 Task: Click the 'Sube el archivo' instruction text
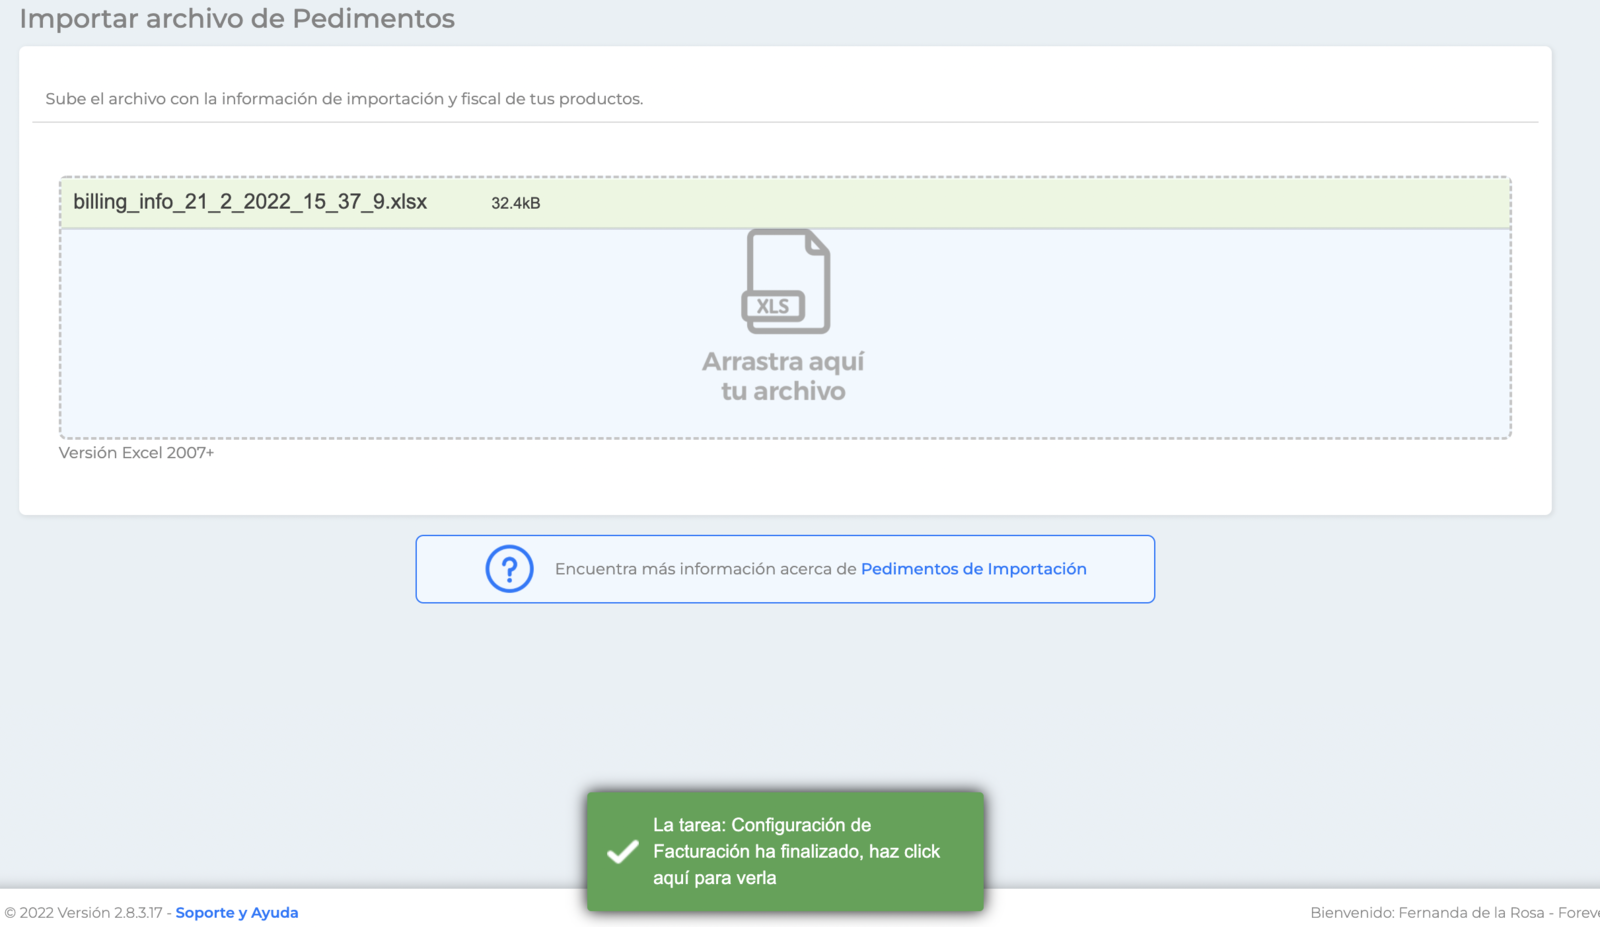pyautogui.click(x=344, y=99)
